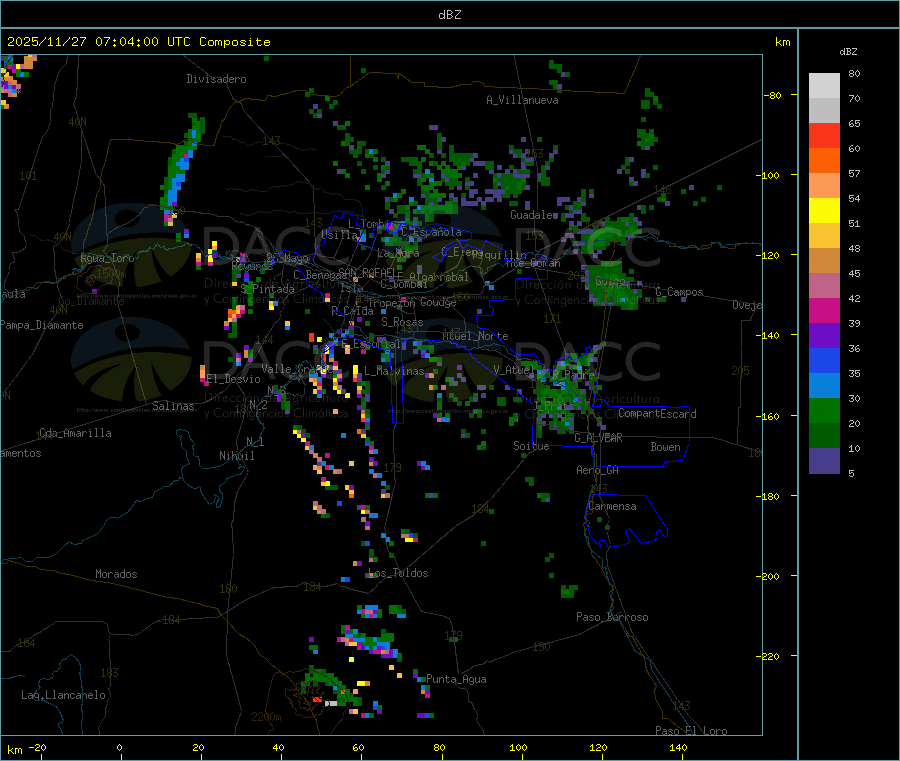
Task: Select the dark violet 5-10 dBZ legend swatch
Action: 824,461
